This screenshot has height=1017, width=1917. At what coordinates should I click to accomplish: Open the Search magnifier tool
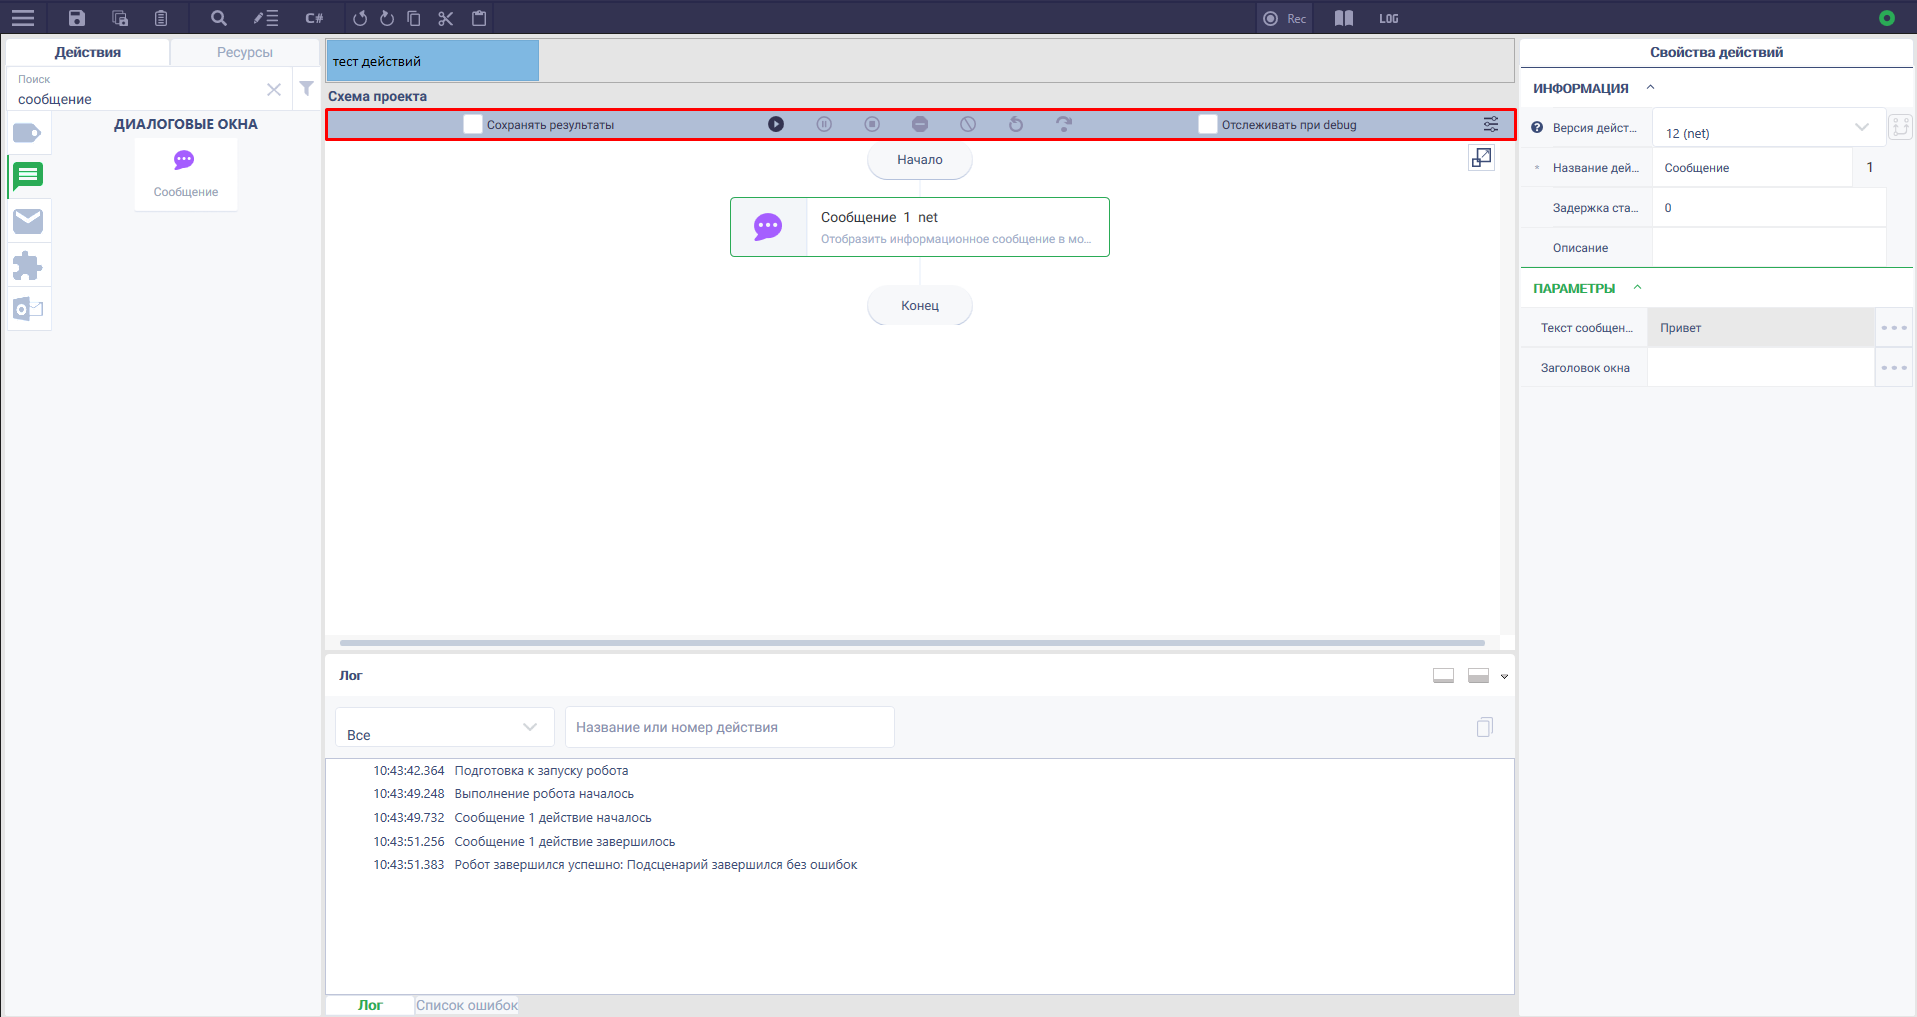(219, 18)
